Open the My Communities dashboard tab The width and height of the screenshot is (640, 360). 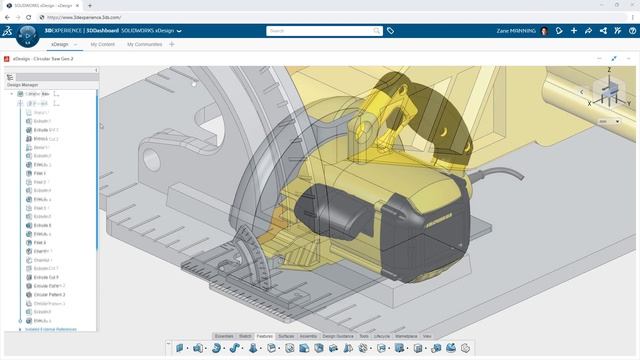tap(144, 44)
